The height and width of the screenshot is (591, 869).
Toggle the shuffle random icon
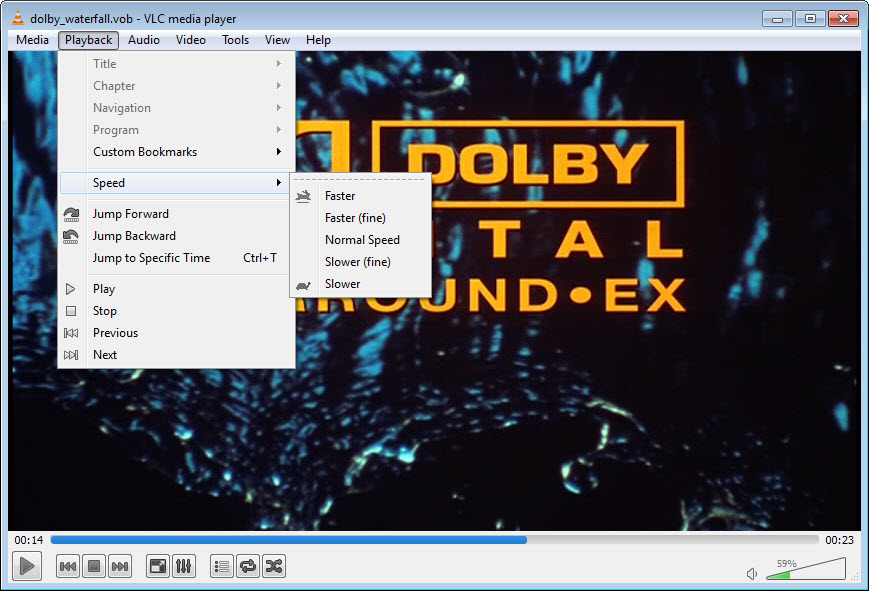click(x=274, y=566)
